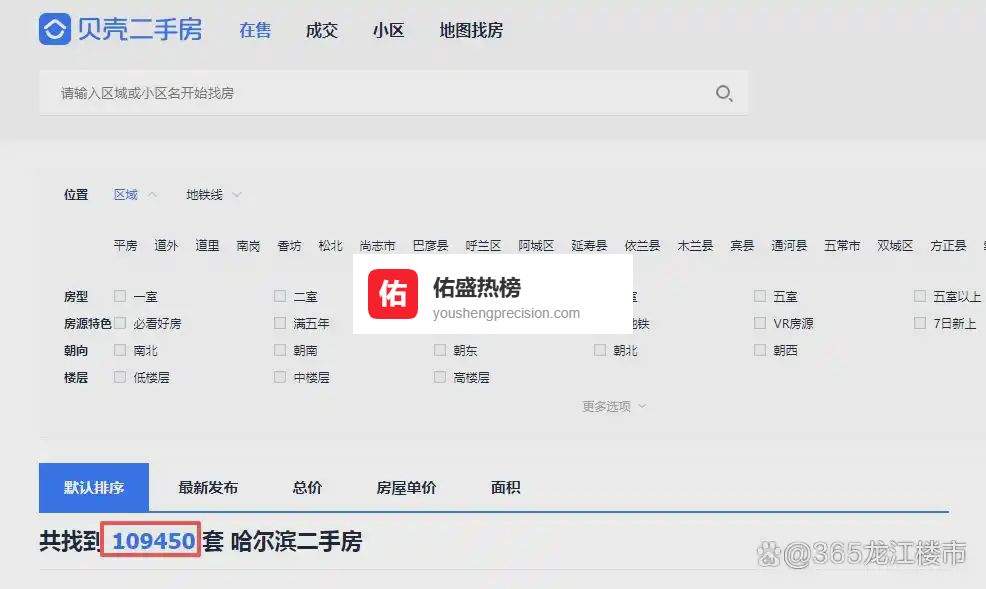Enable the 满五年 filter checkbox
This screenshot has height=589, width=986.
[x=280, y=323]
